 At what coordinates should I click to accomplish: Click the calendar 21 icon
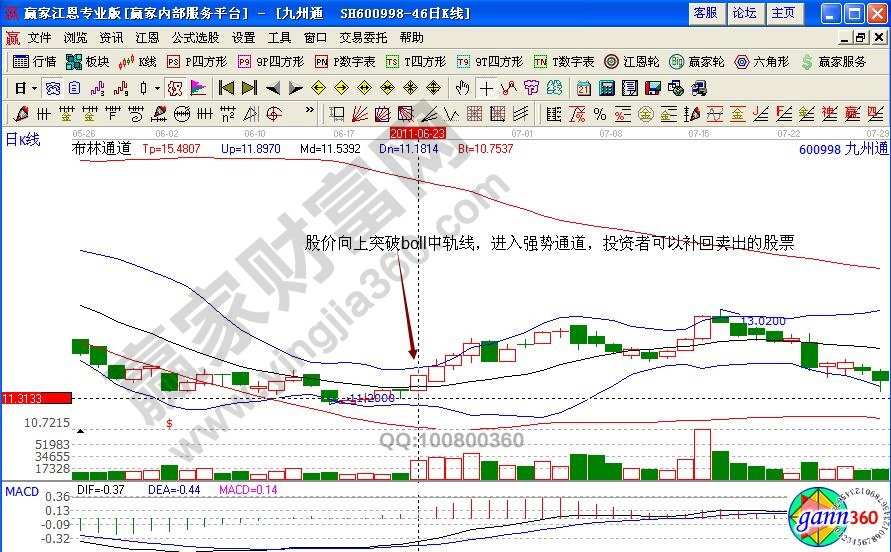[584, 88]
